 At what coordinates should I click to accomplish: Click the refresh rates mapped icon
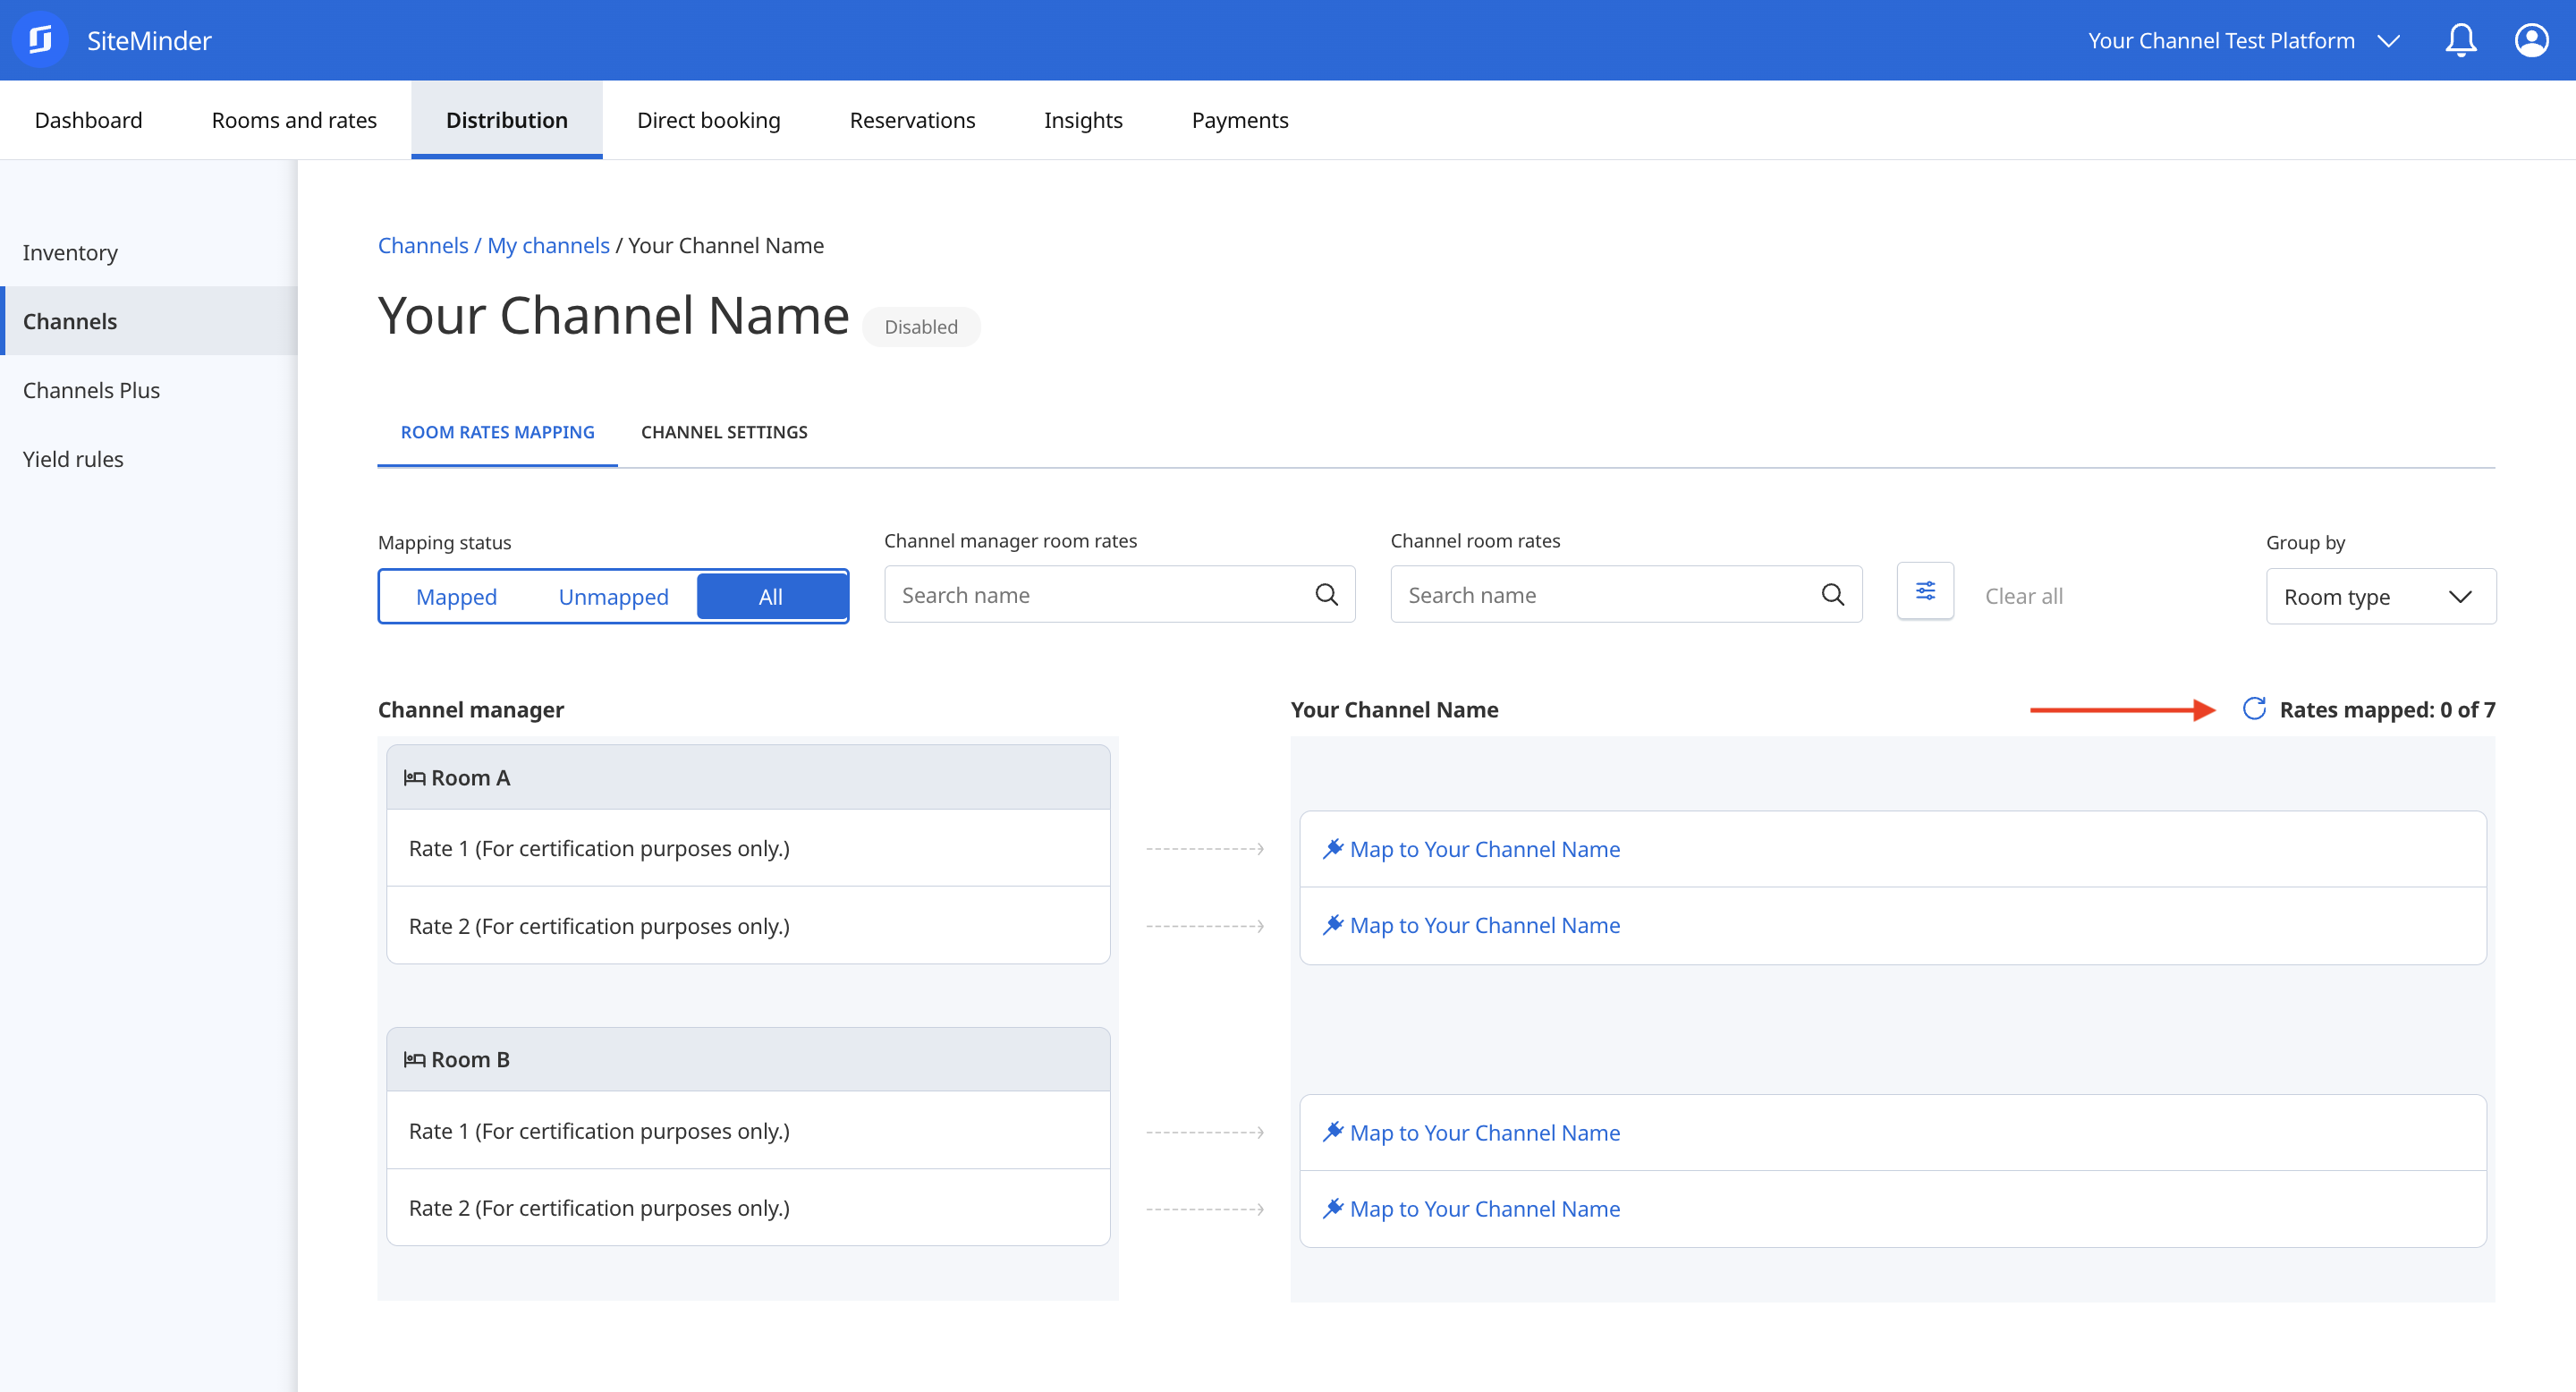pyautogui.click(x=2254, y=709)
